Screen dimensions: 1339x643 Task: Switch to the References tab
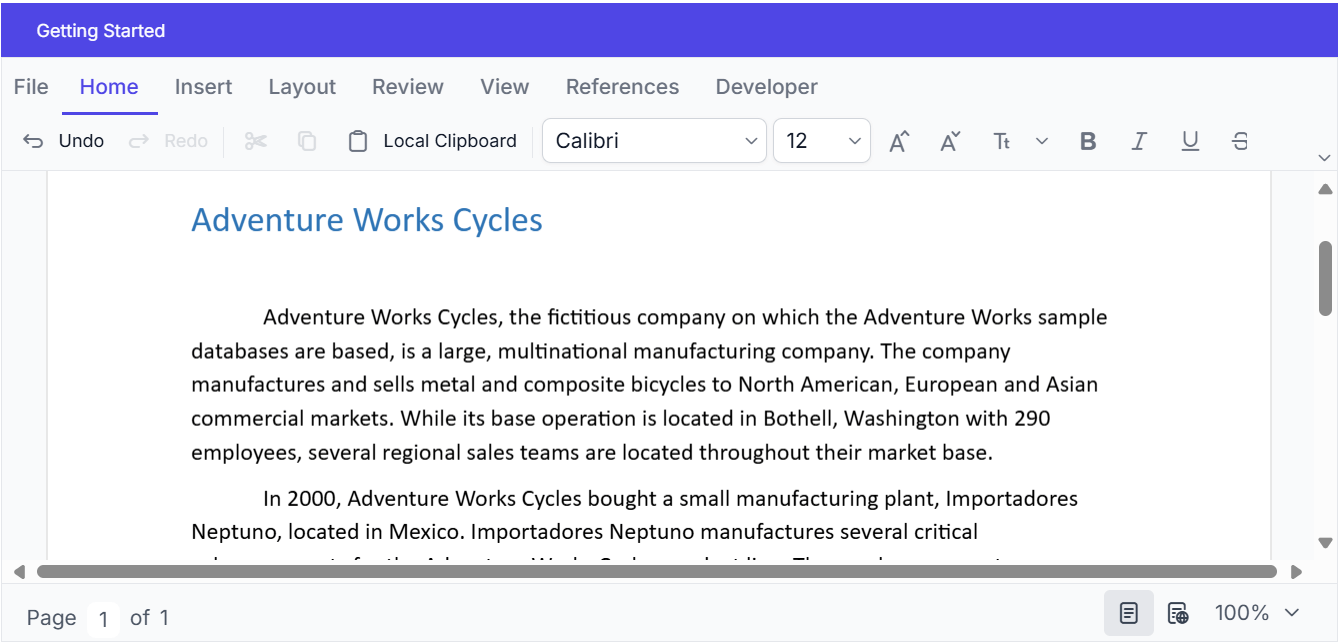pyautogui.click(x=622, y=87)
